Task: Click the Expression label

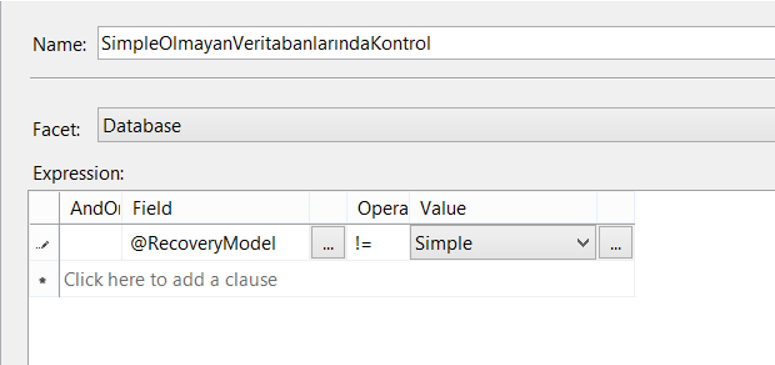Action: [x=79, y=174]
